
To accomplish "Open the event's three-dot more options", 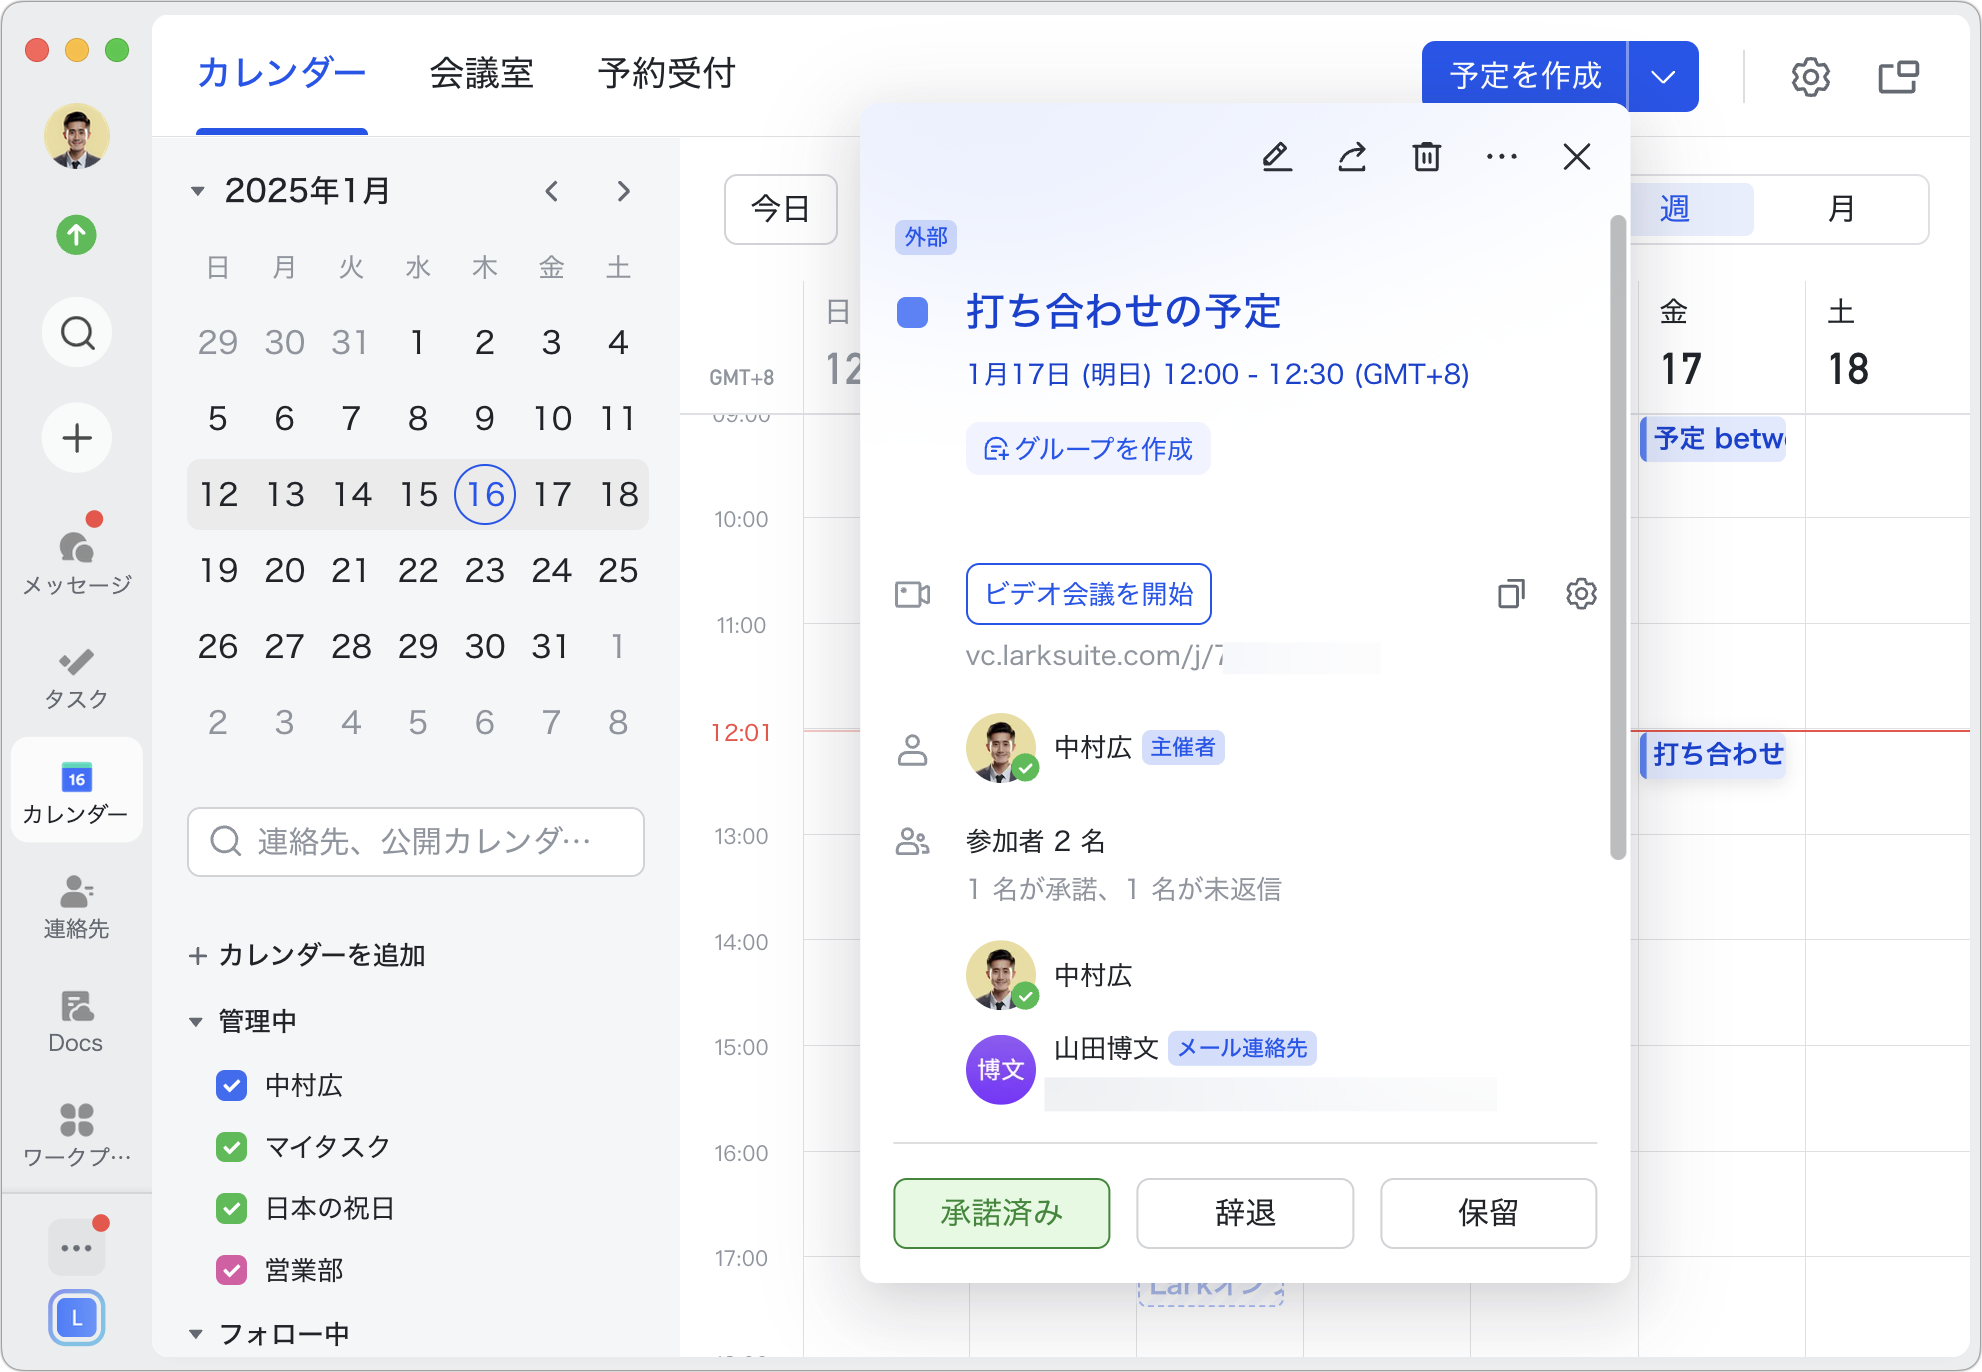I will point(1501,157).
